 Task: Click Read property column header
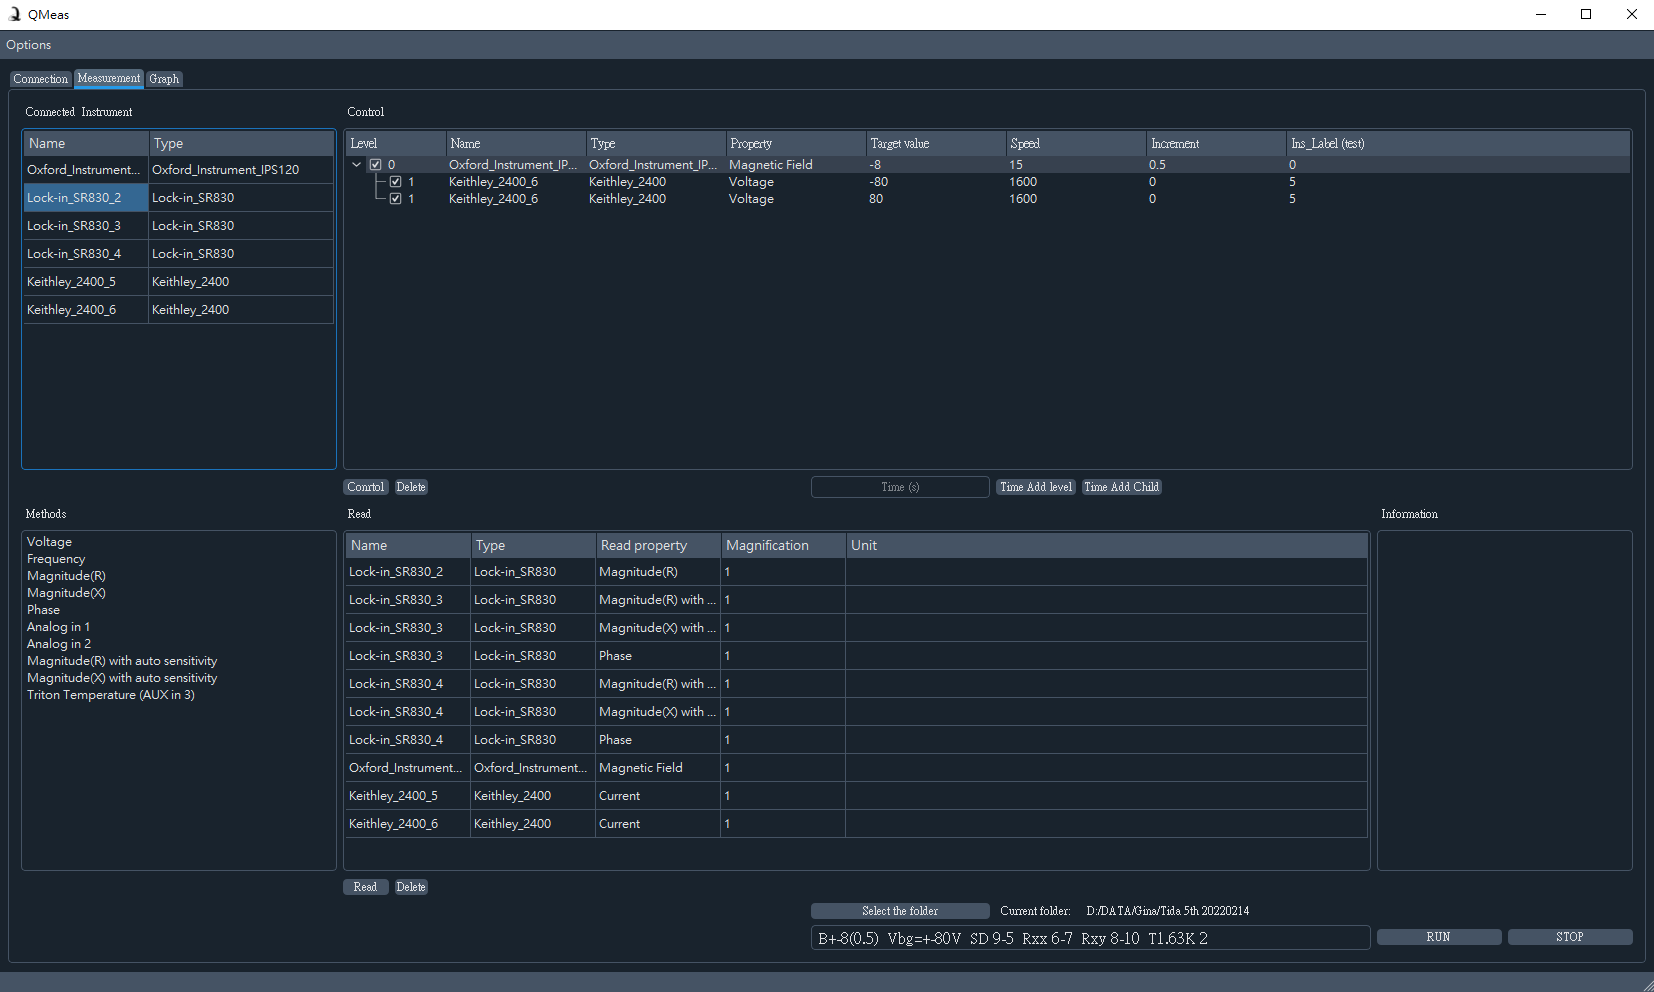coord(658,546)
